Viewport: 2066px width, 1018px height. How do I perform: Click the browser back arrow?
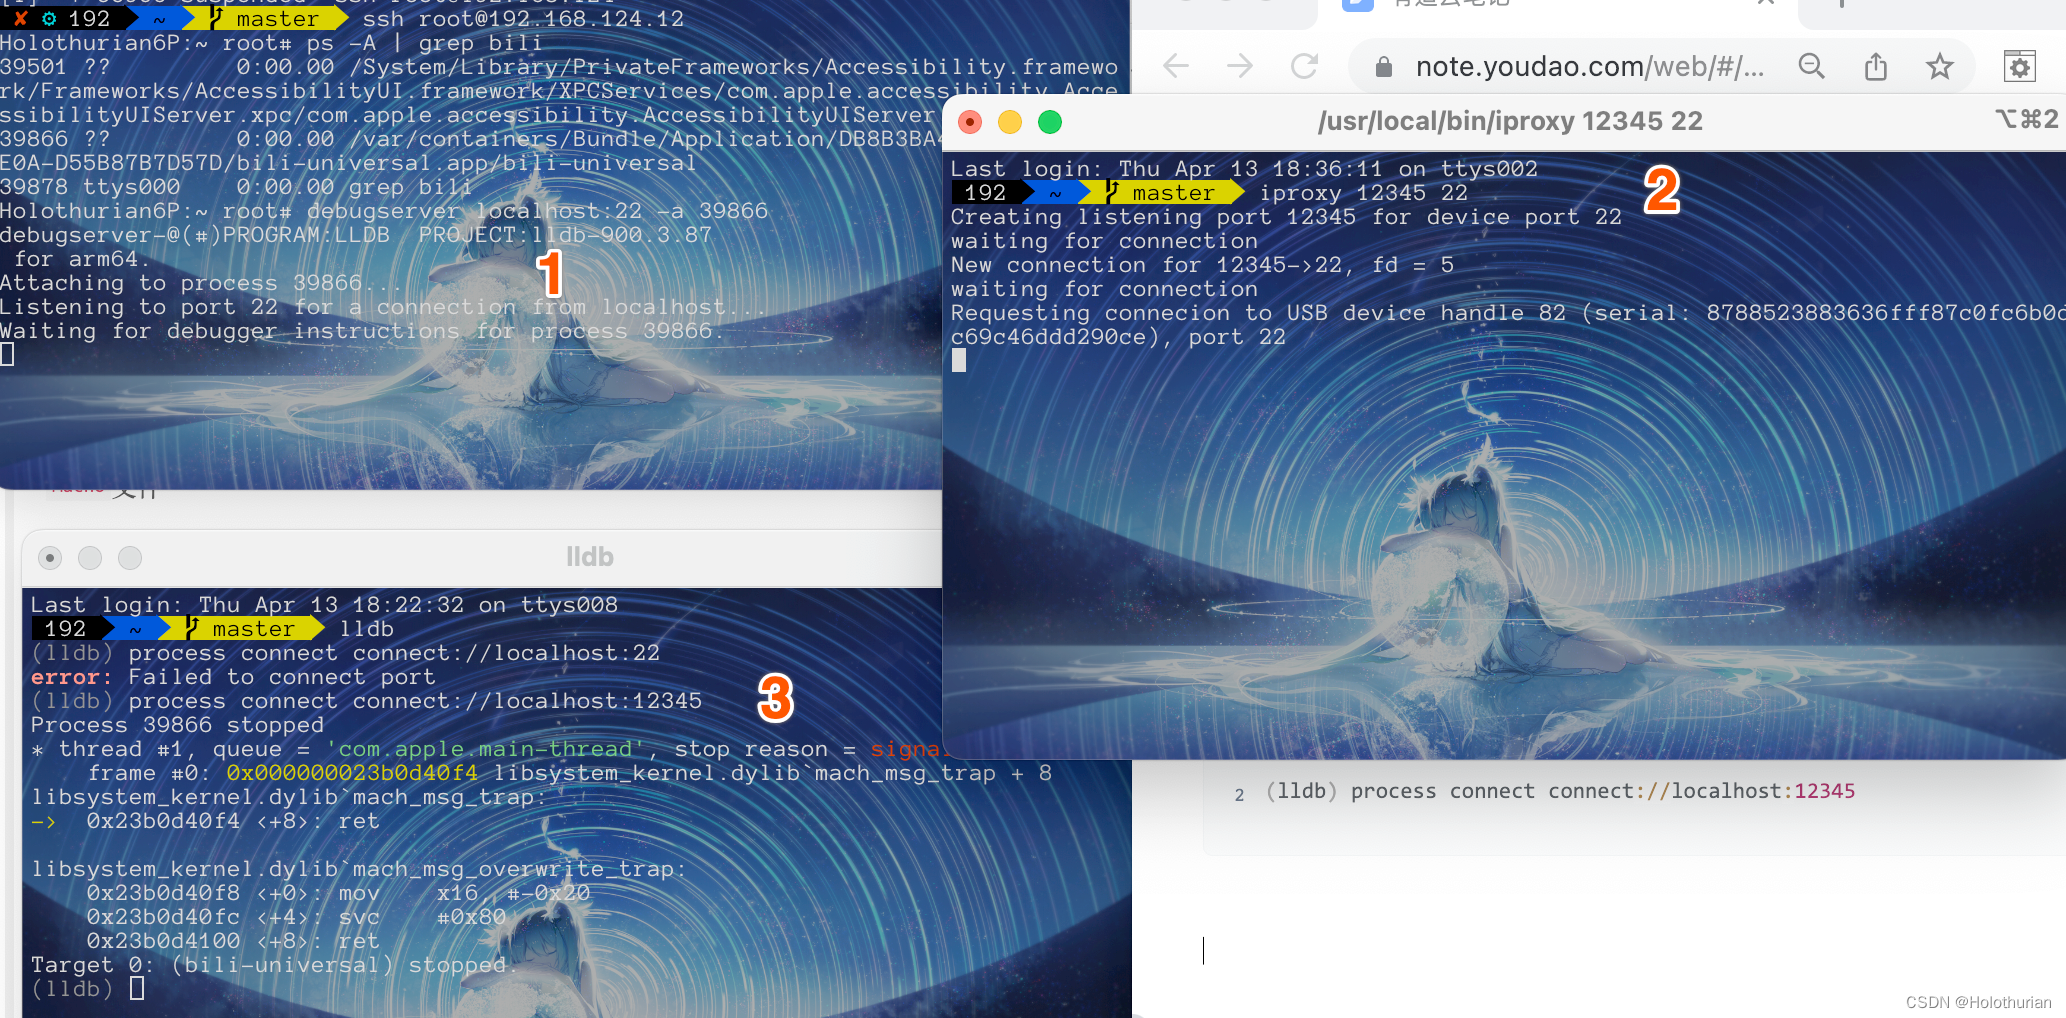[x=1176, y=67]
